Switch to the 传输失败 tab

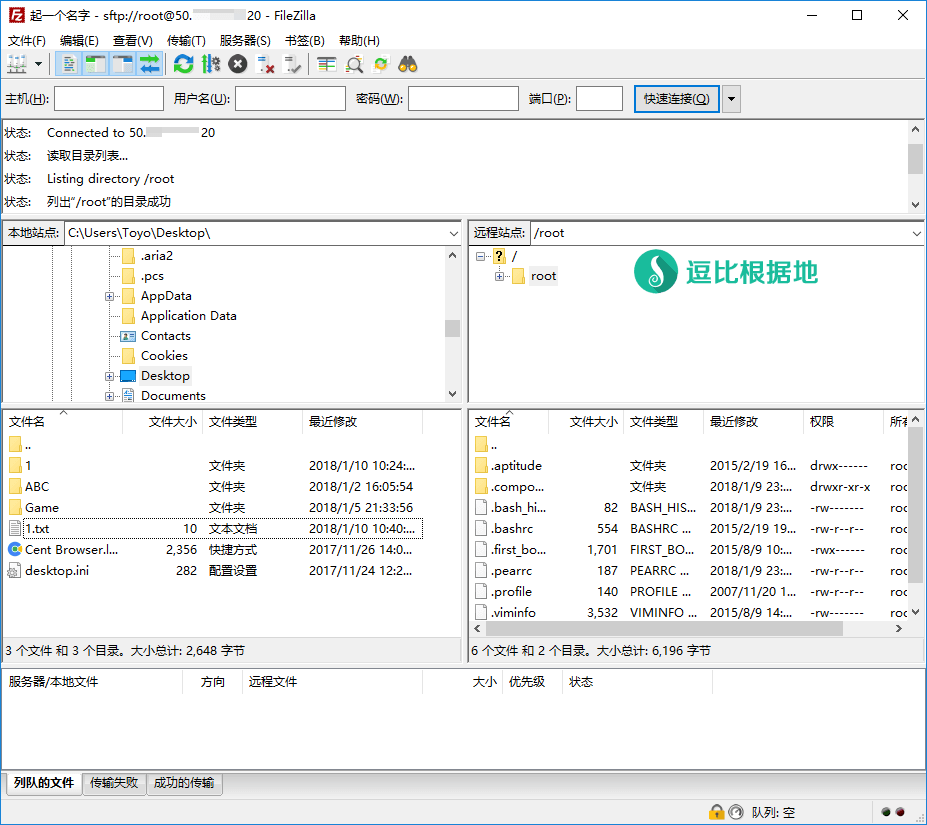point(114,783)
